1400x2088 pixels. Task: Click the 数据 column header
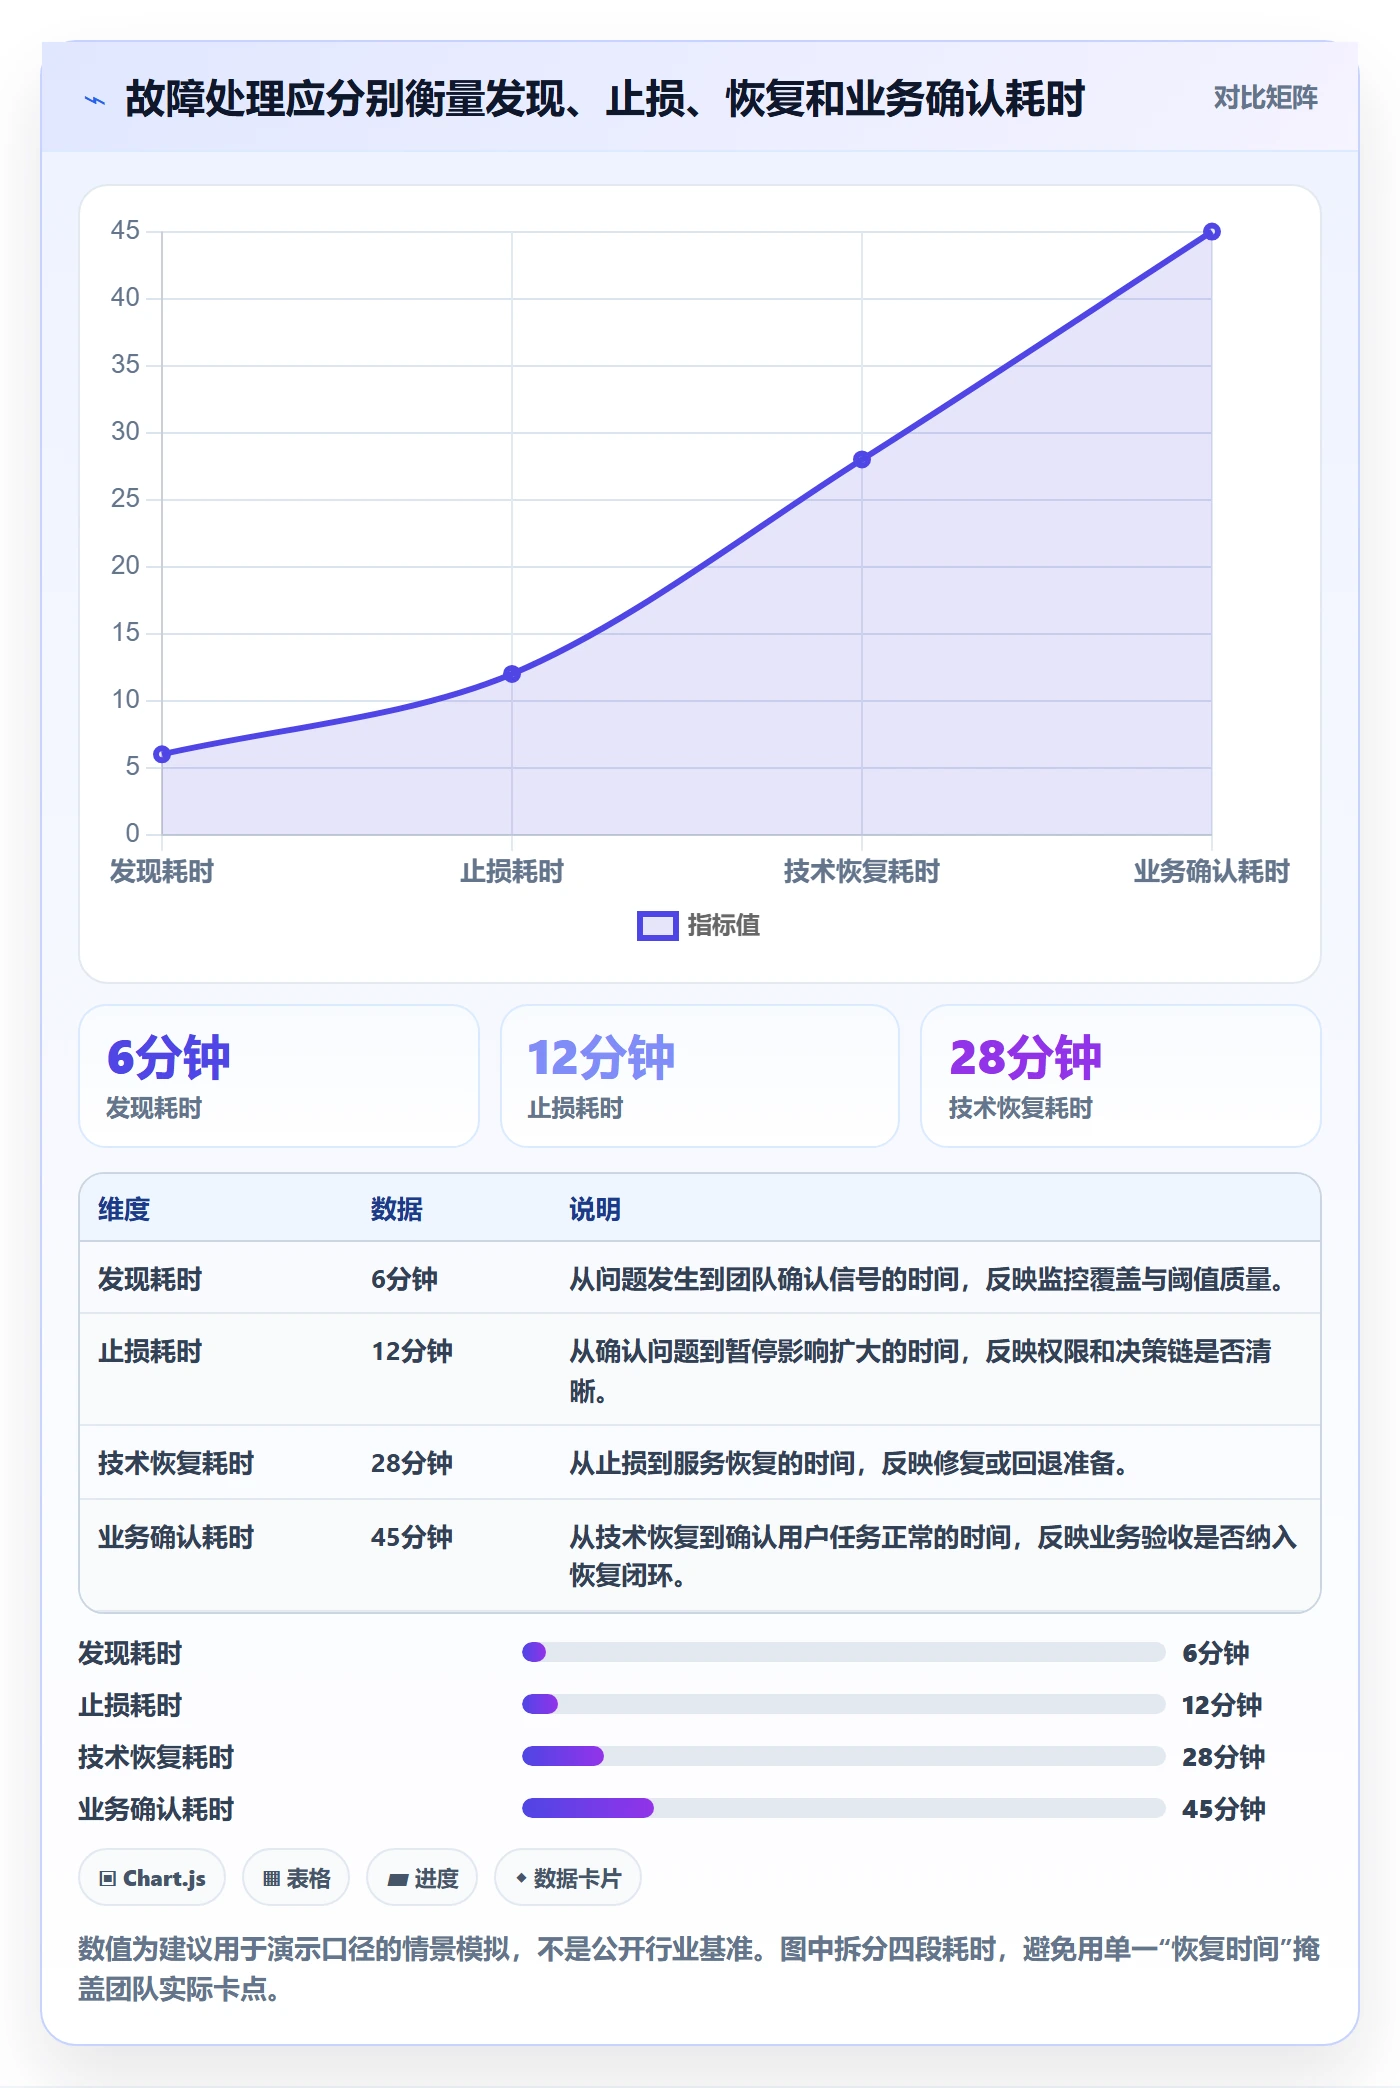click(x=397, y=1210)
